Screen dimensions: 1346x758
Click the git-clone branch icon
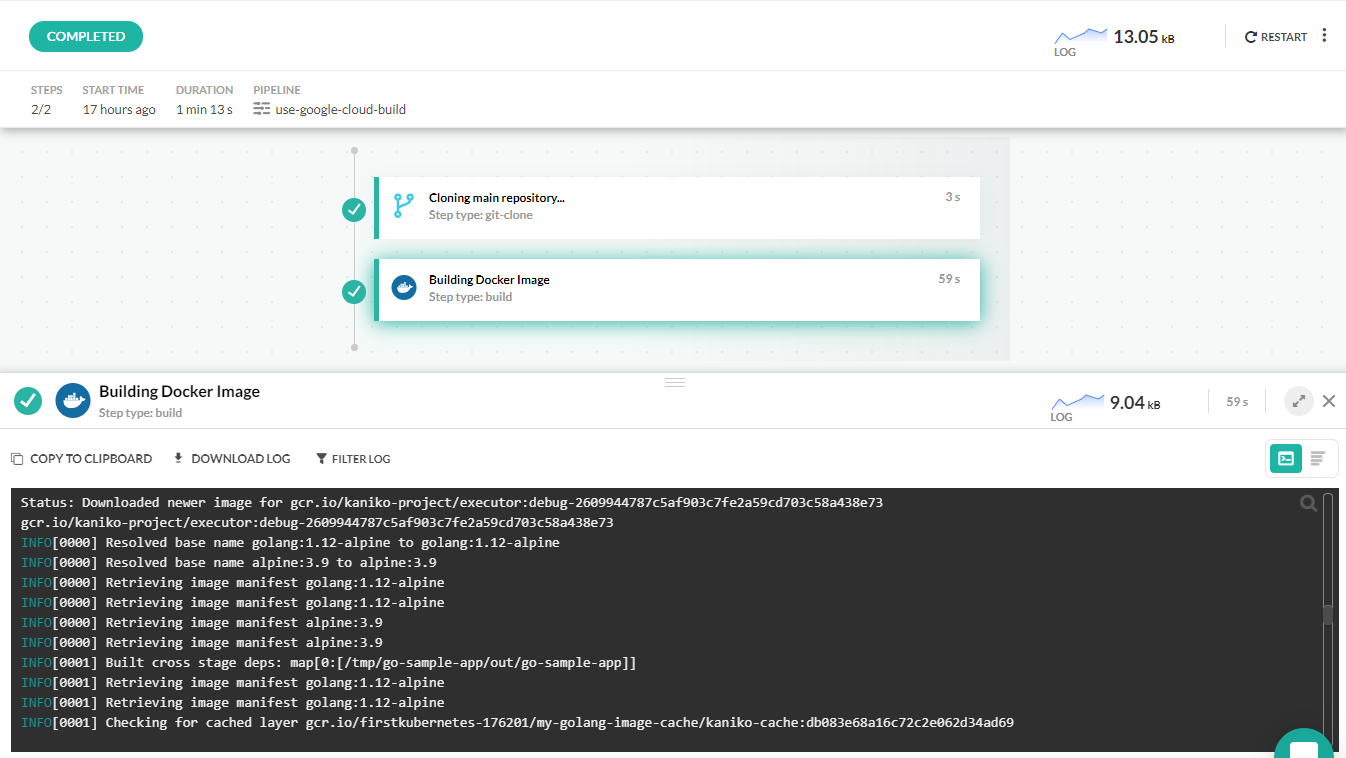coord(403,206)
